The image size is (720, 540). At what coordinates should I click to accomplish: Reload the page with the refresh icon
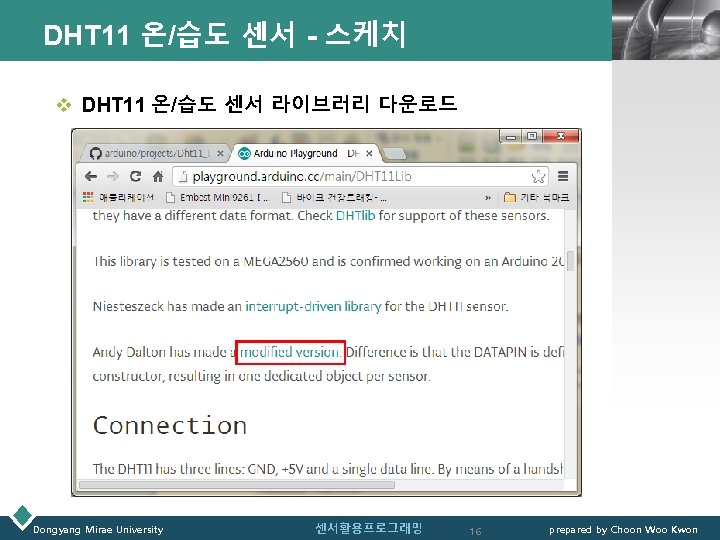[x=135, y=176]
